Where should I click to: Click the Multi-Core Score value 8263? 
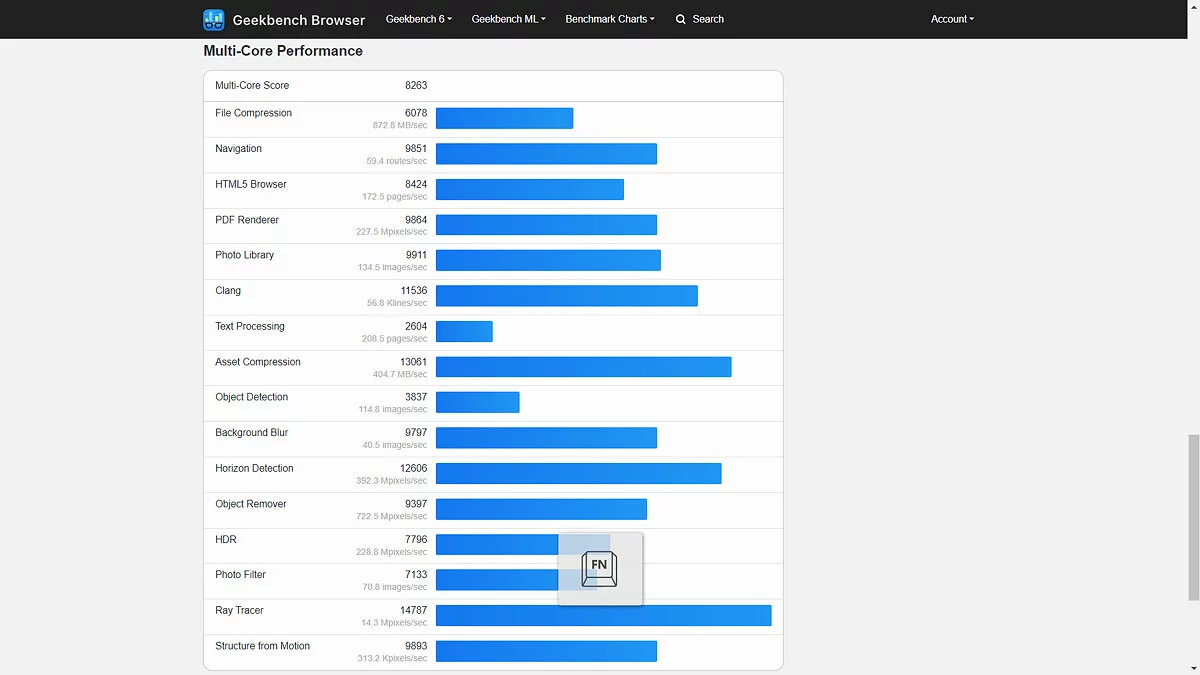[415, 86]
